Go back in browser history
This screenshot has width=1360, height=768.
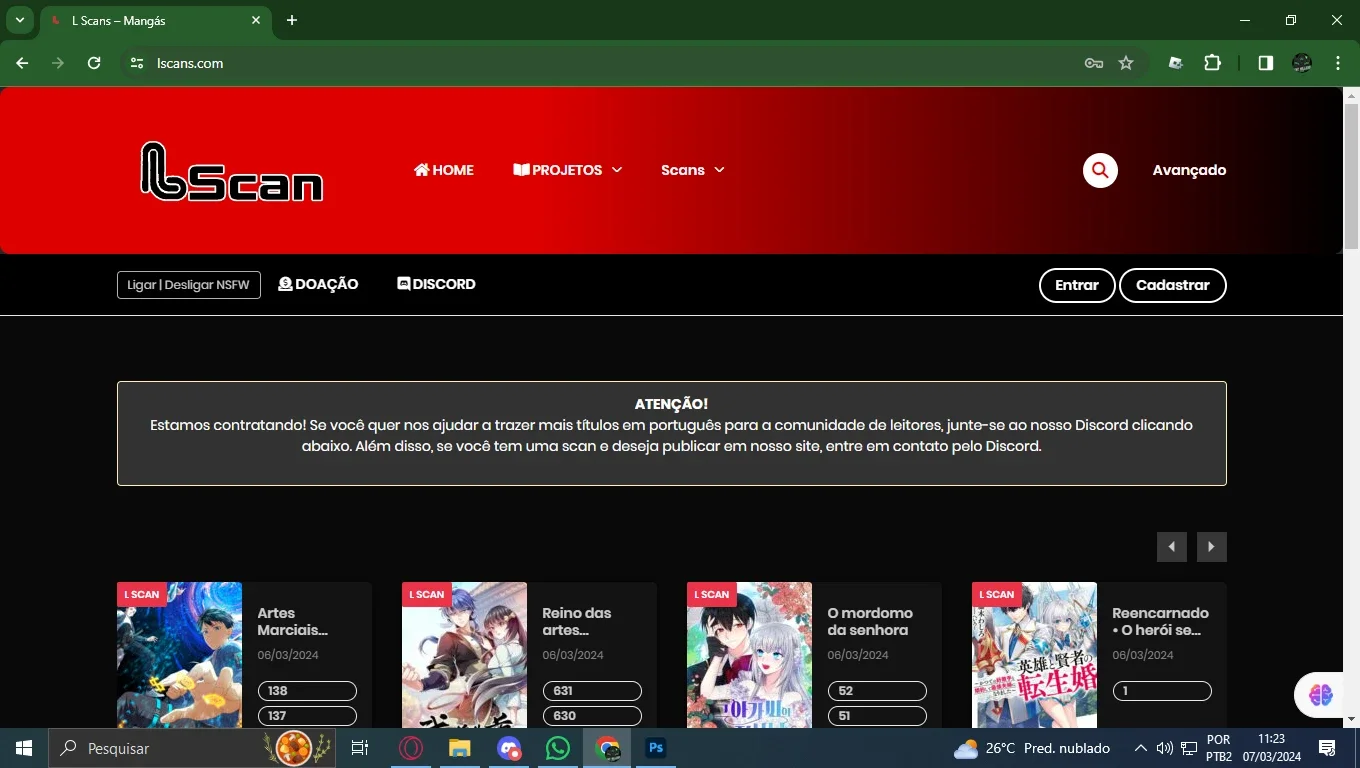coord(22,63)
